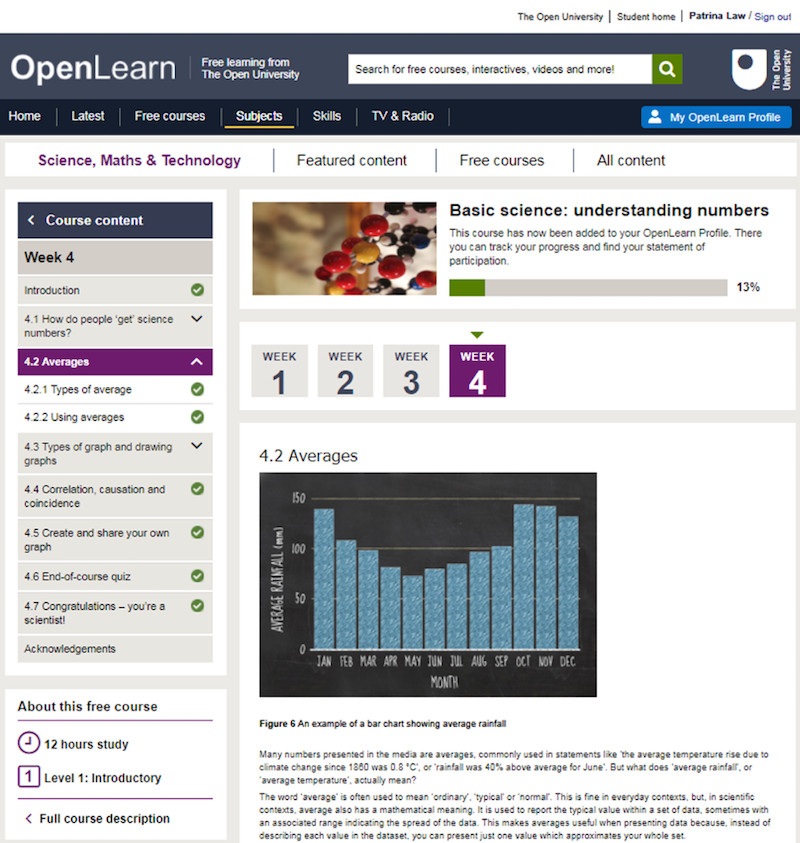Viewport: 800px width, 843px height.
Task: Click the profile person icon in My OpenLearn Profile
Action: tap(655, 117)
